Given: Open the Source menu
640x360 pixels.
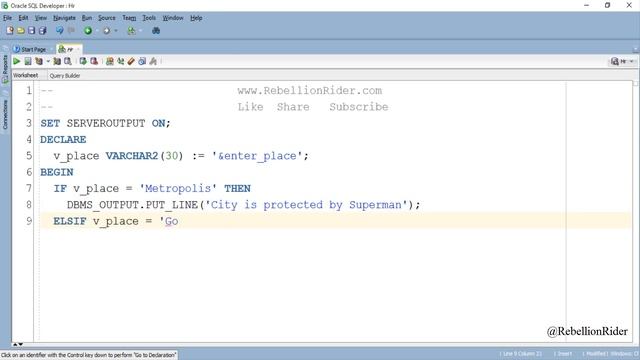Looking at the screenshot, I should [x=107, y=18].
